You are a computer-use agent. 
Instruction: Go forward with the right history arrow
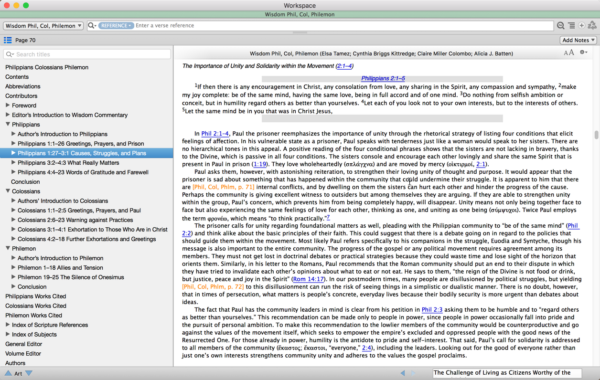click(x=413, y=373)
